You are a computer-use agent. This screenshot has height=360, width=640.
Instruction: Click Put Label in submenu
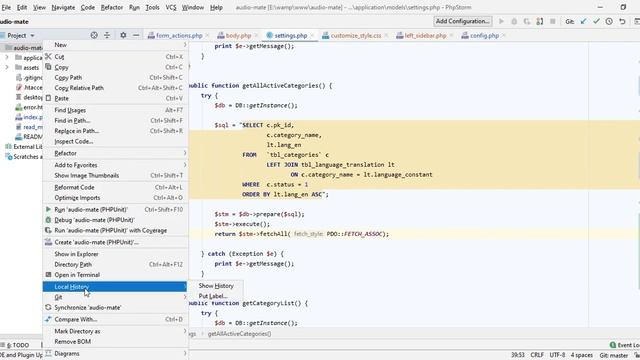tap(216, 296)
